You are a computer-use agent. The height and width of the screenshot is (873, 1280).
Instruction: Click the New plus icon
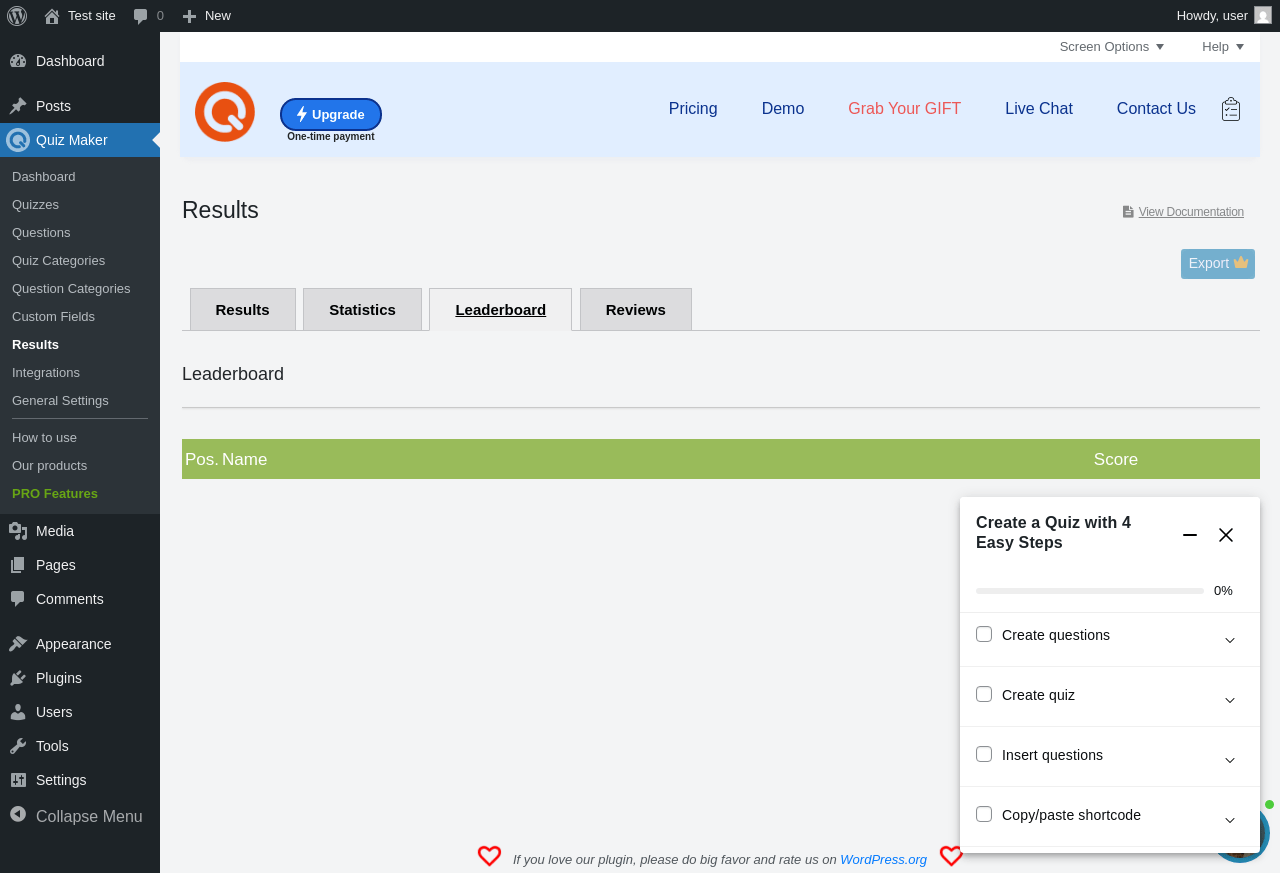(189, 16)
